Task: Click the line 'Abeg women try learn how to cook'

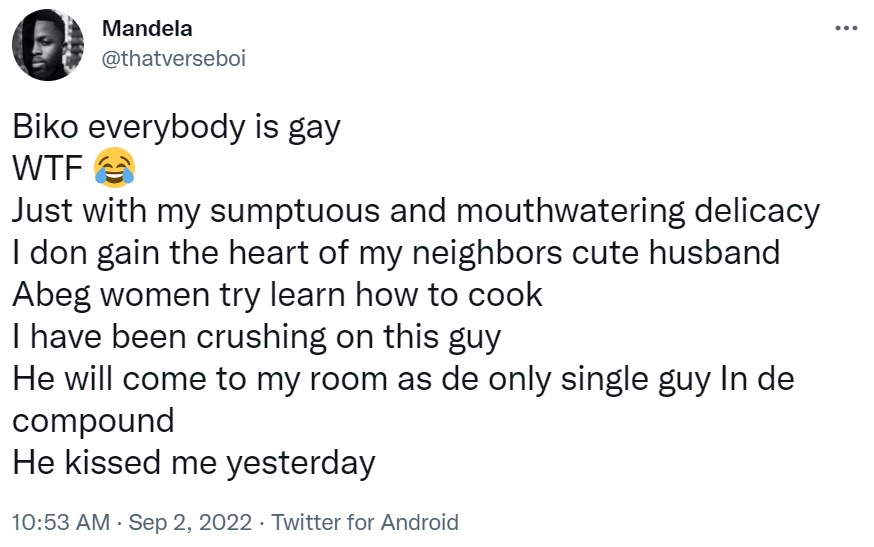Action: click(x=277, y=294)
